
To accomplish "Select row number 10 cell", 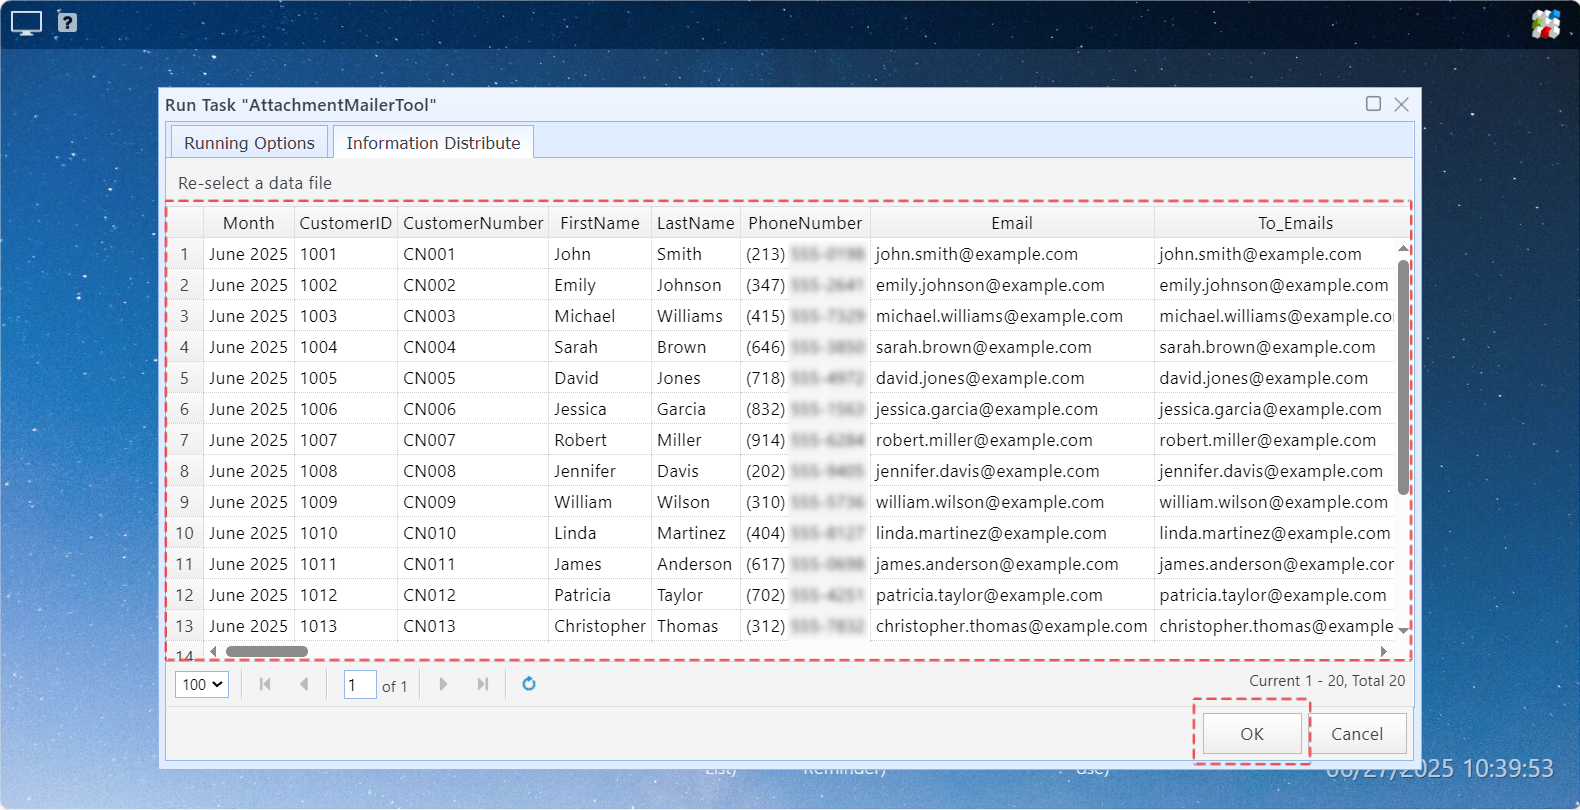I will tap(185, 533).
